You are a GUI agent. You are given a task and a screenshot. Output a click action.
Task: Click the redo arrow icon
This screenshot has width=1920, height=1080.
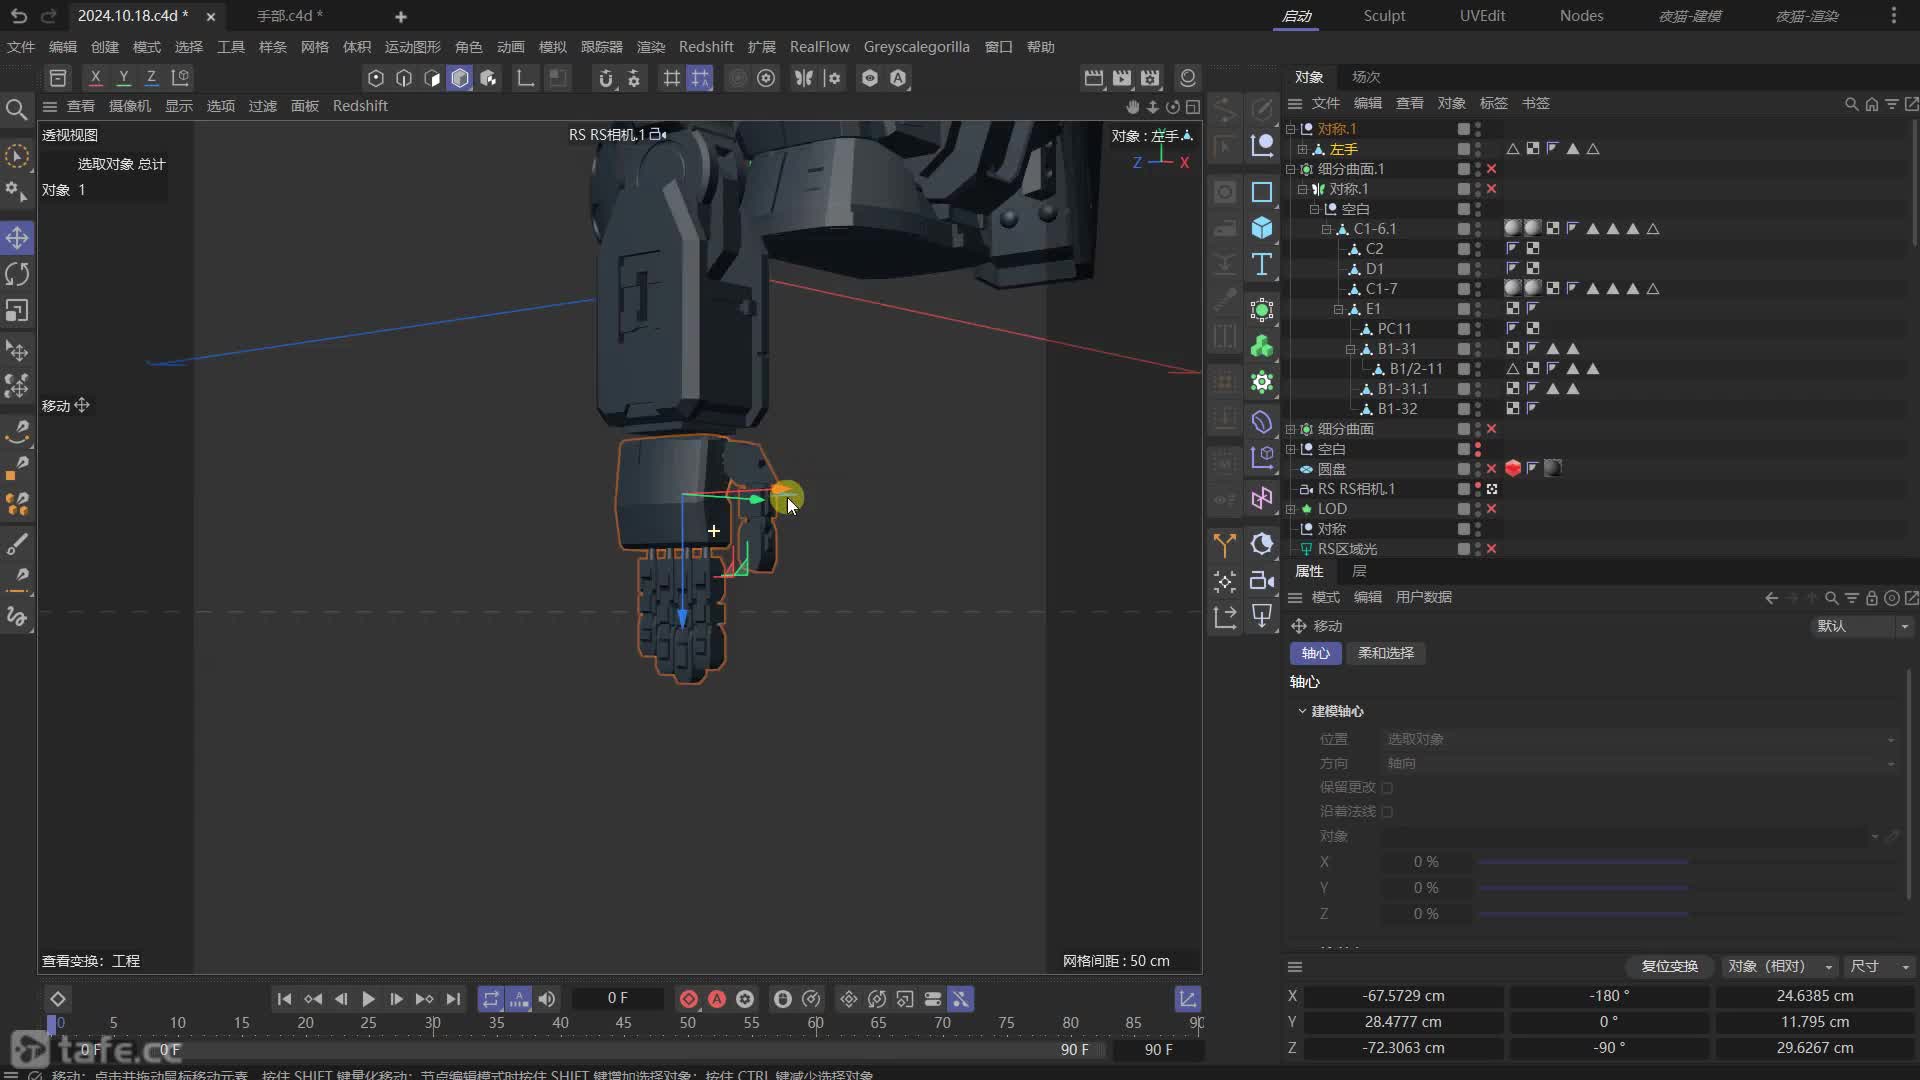[48, 16]
